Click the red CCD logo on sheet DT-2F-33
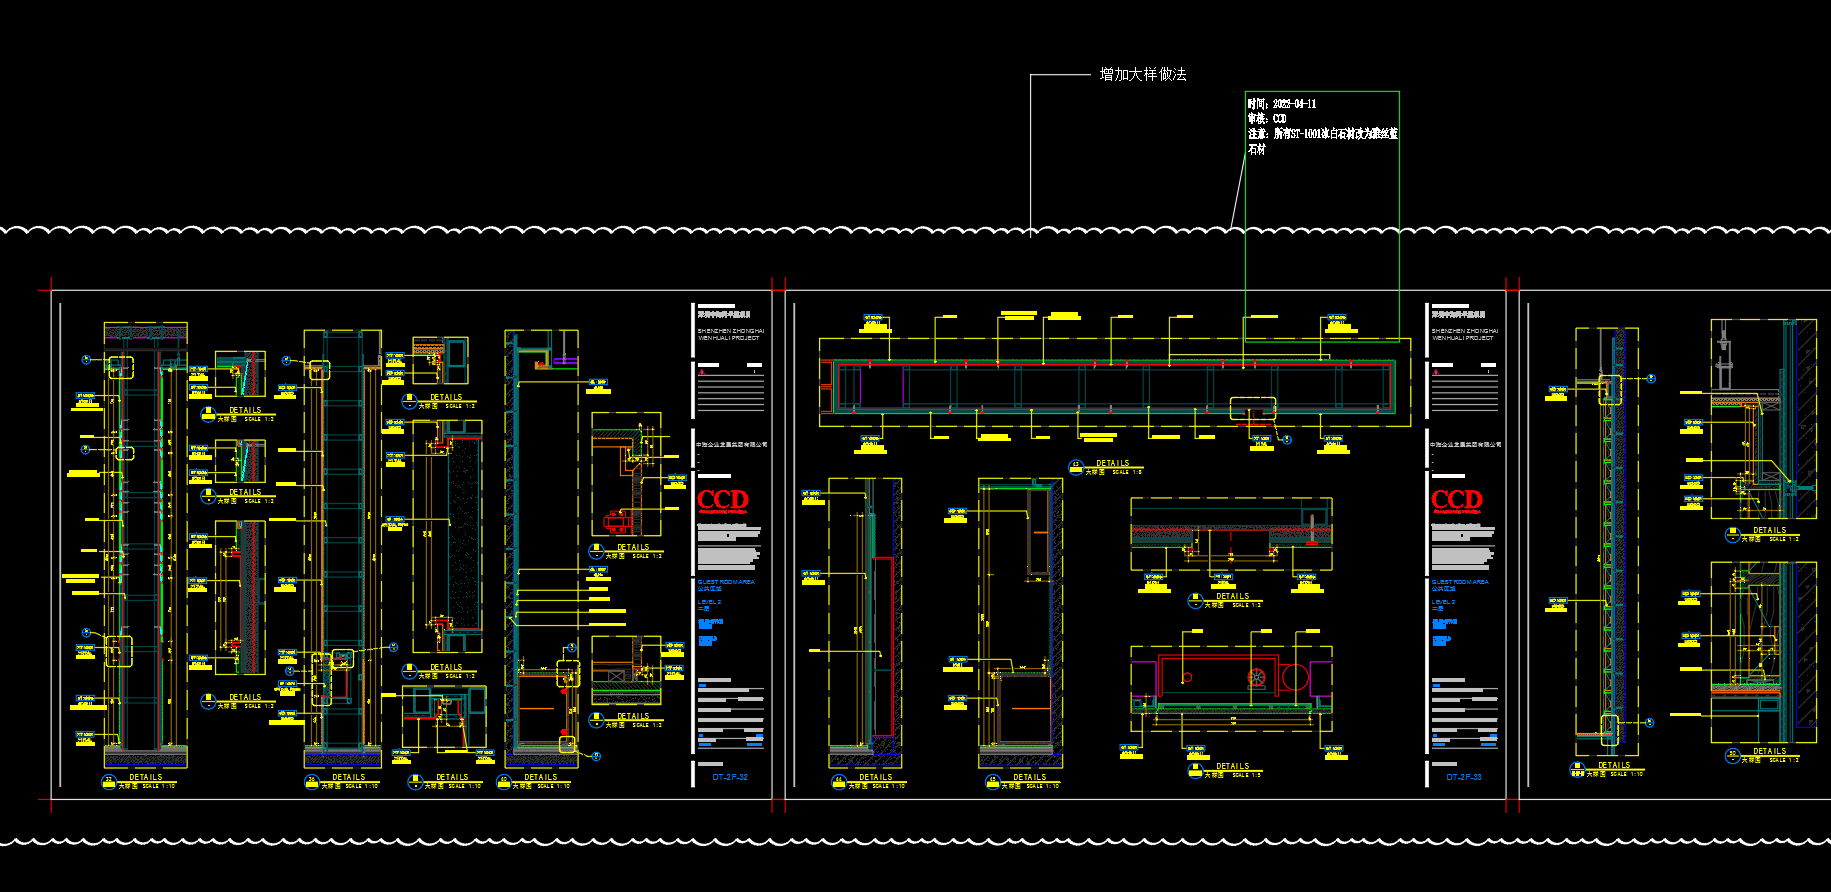Screen dimensions: 1831x892 [1456, 499]
